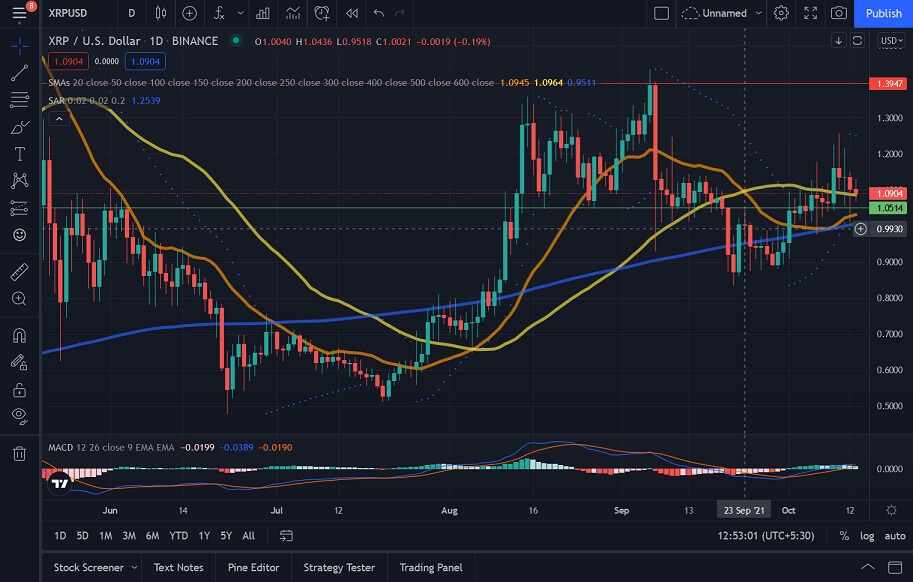Take a chart snapshot with camera icon

[x=839, y=13]
